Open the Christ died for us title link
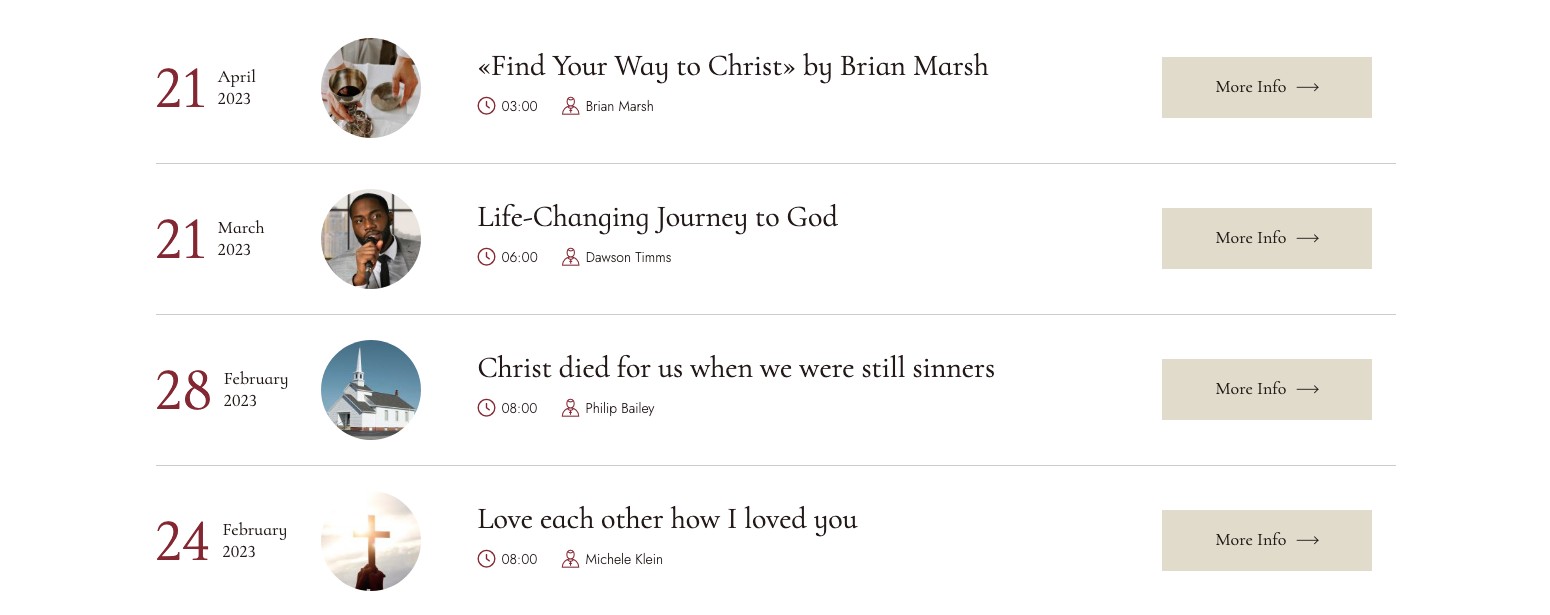 (x=736, y=369)
